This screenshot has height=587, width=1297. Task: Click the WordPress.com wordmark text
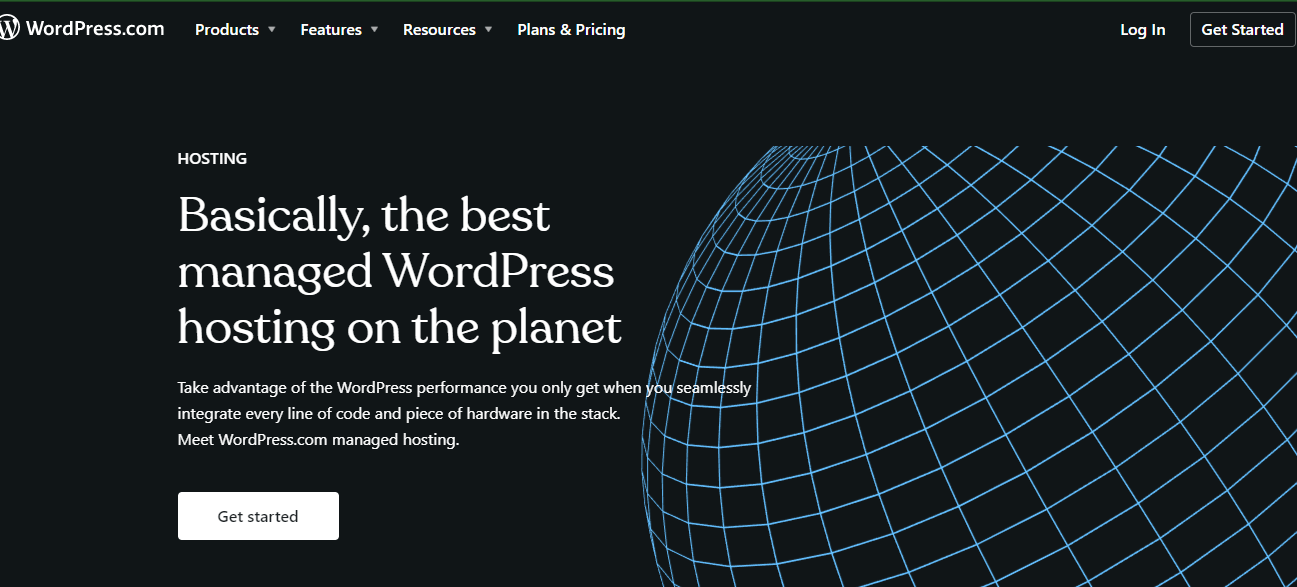coord(95,29)
